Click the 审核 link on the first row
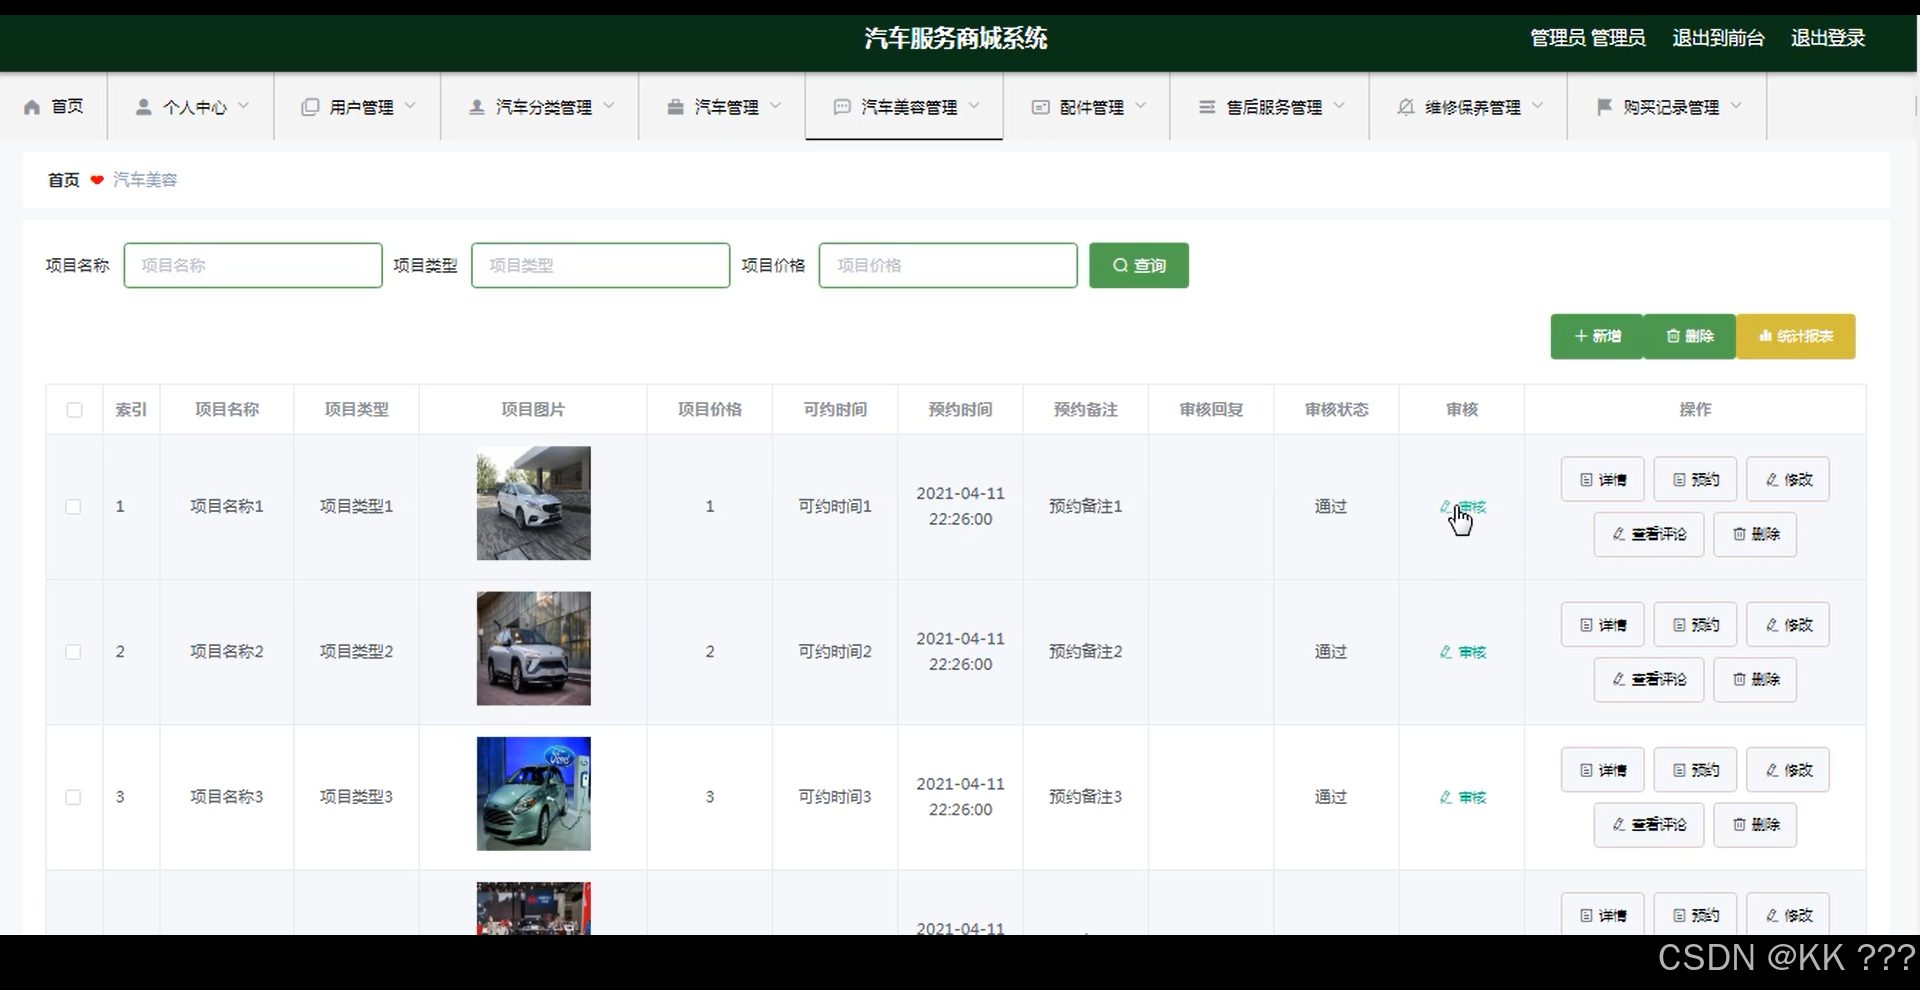Viewport: 1920px width, 990px height. 1464,507
